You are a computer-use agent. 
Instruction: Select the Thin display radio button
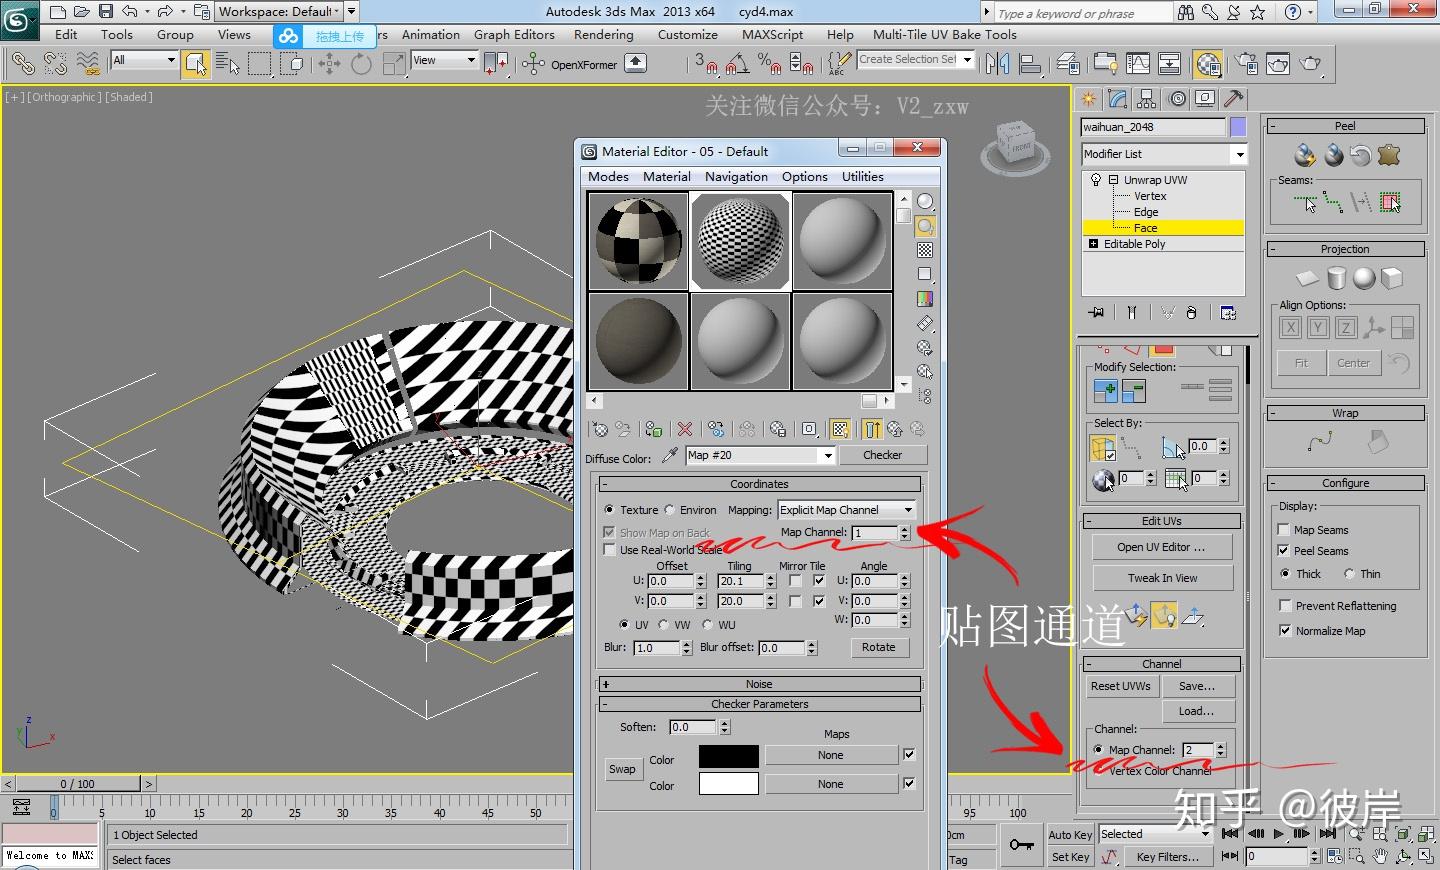pos(1349,574)
